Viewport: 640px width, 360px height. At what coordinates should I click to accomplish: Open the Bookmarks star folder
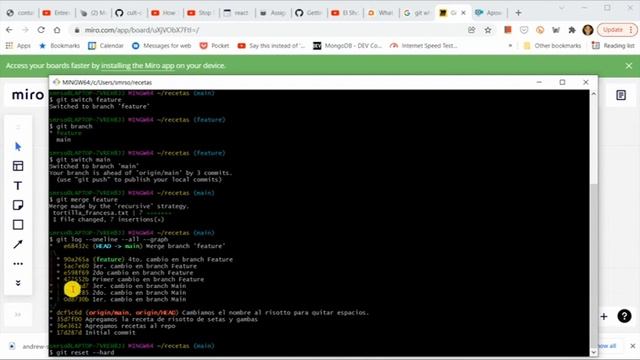tap(59, 46)
